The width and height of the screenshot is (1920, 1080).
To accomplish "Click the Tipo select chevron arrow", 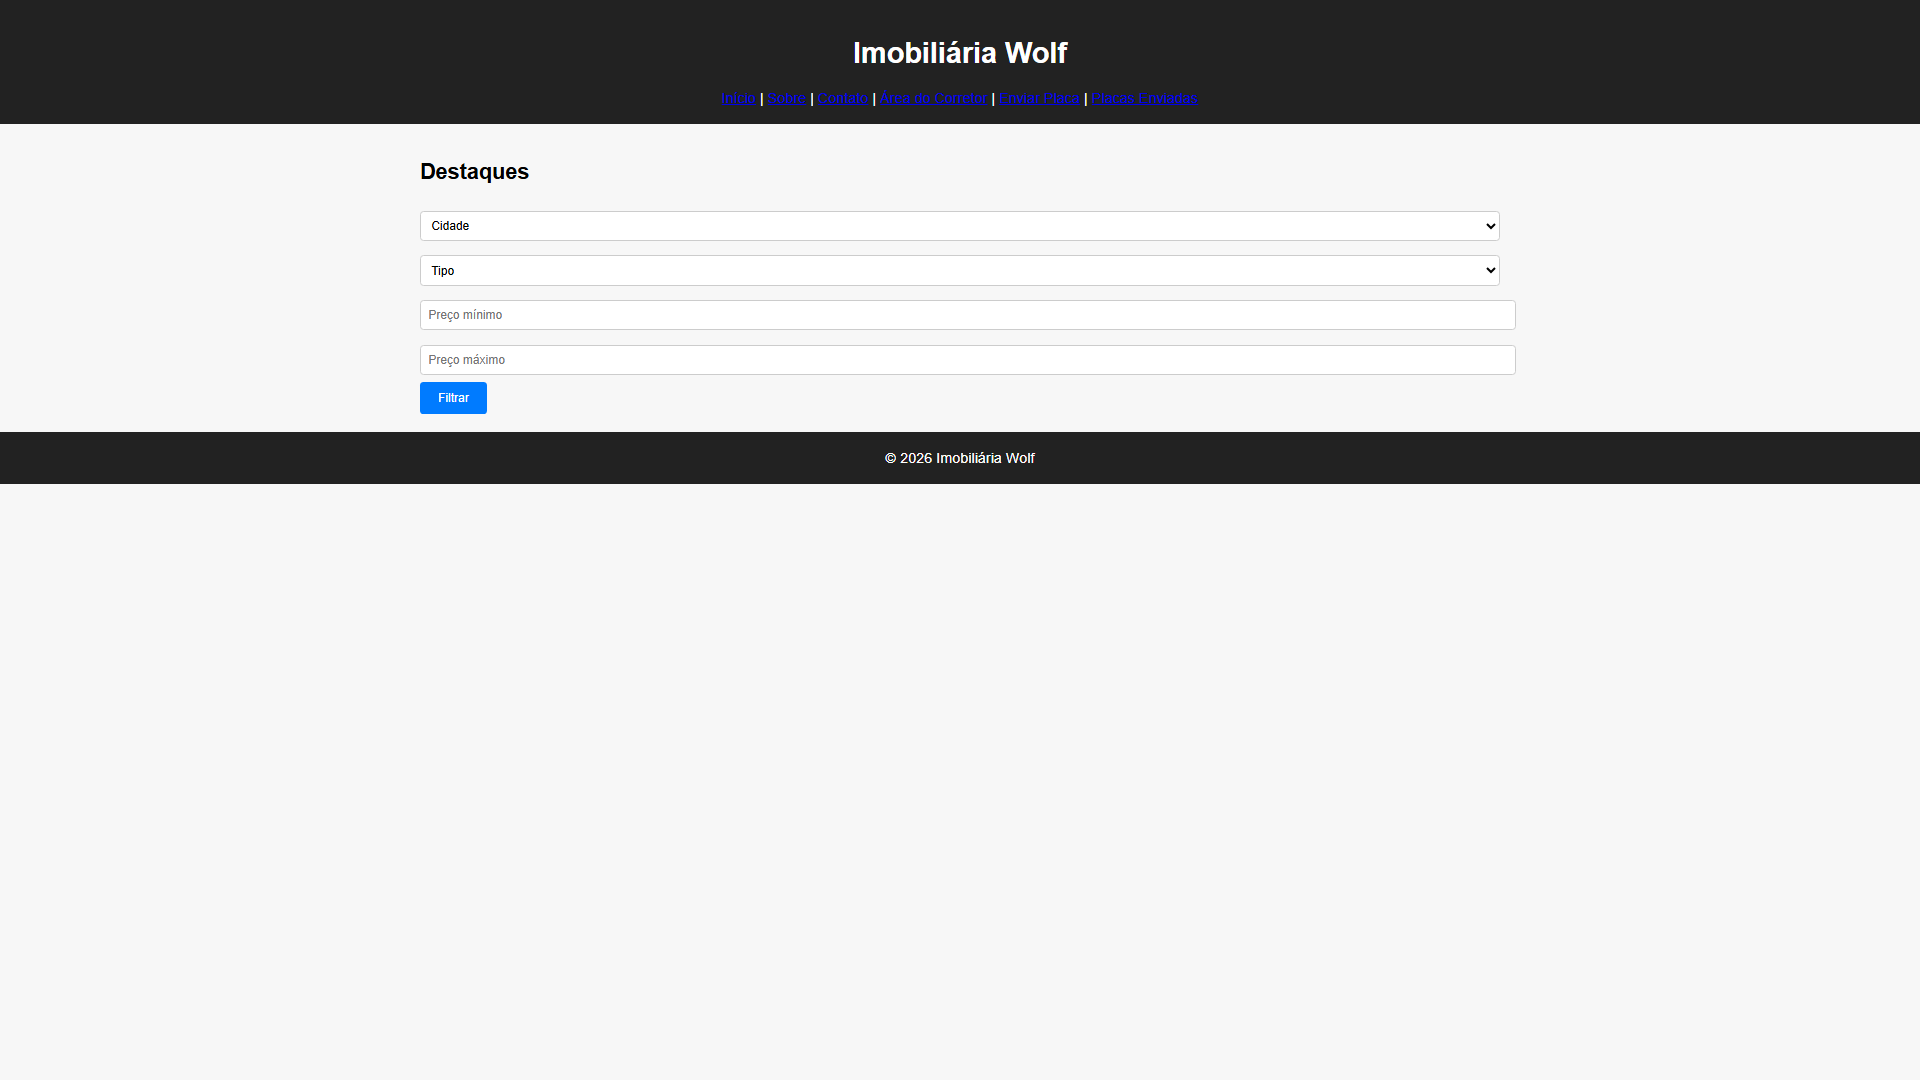I will [1490, 271].
